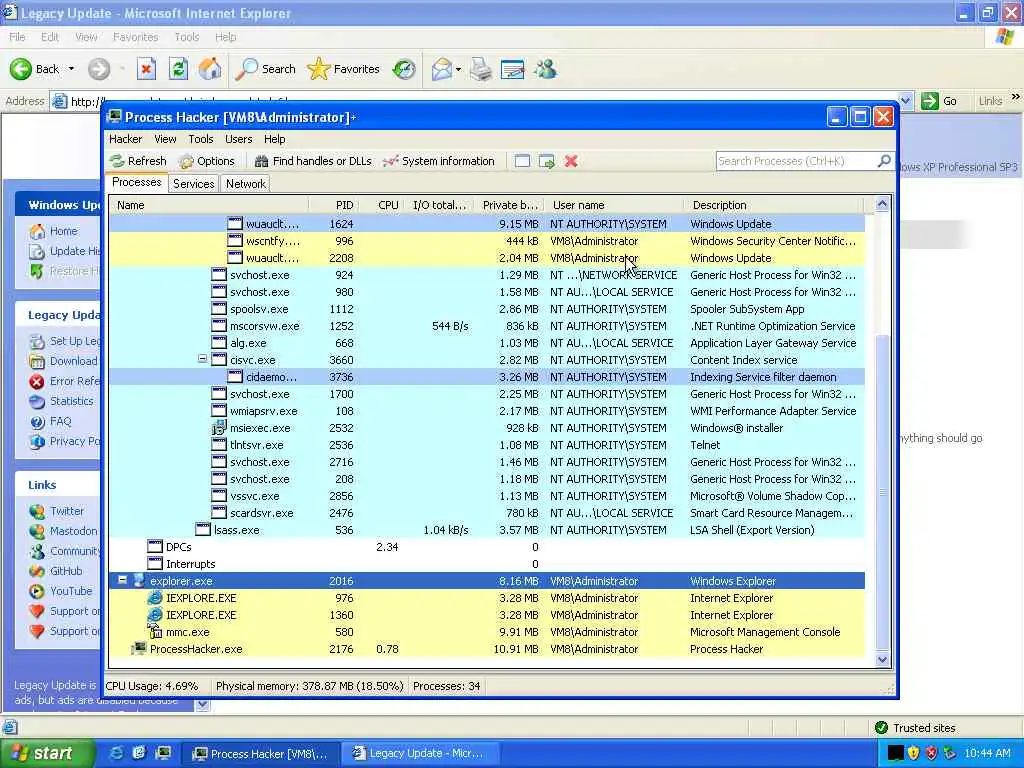
Task: Select the mscorsvw.exe process row
Action: tap(487, 326)
